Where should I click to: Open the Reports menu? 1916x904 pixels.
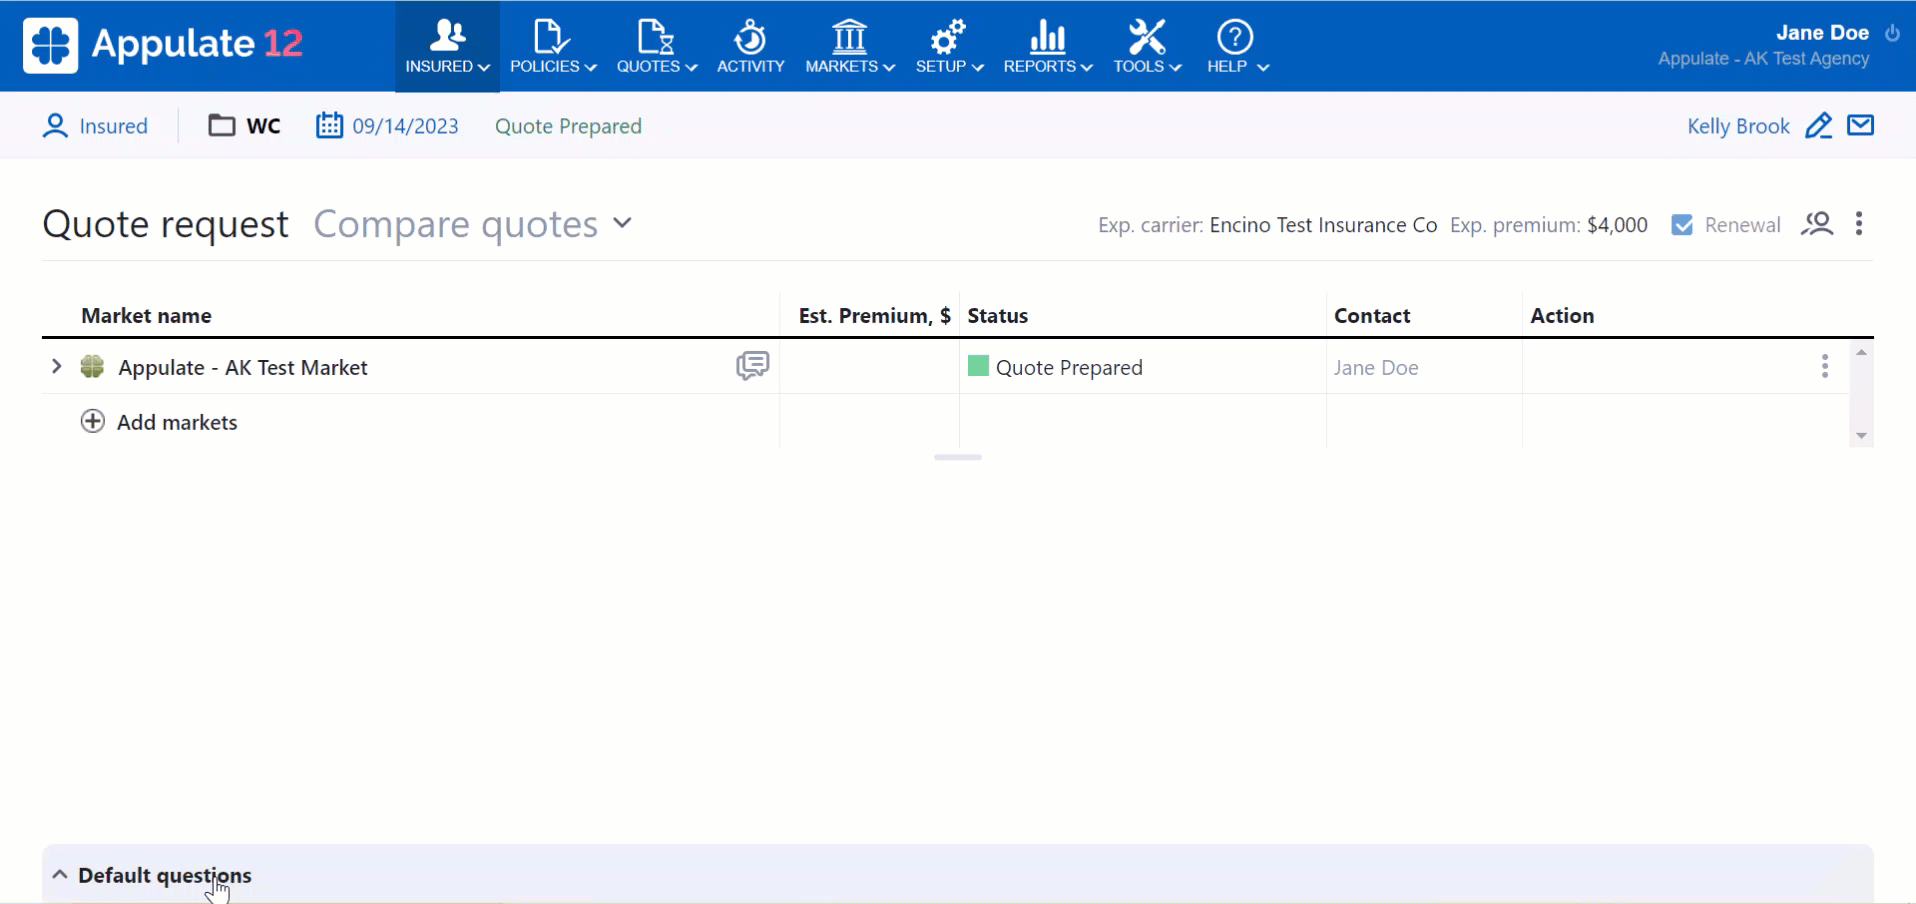pos(1047,47)
